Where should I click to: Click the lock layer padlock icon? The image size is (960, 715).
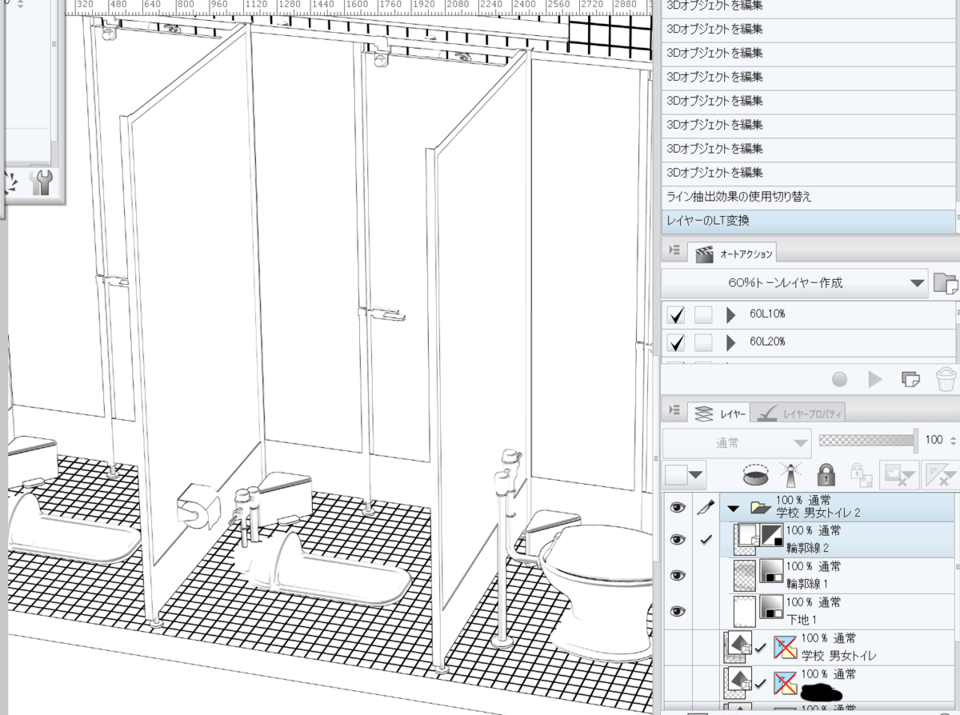click(826, 473)
